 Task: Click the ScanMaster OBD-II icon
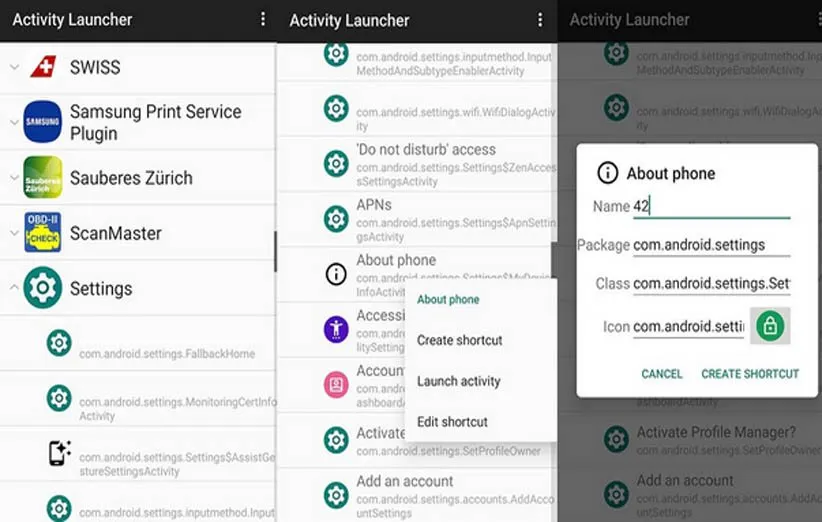coord(43,233)
